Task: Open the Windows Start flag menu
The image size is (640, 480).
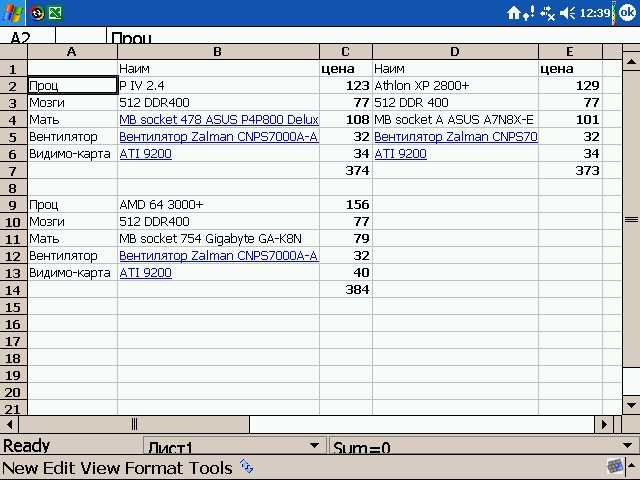Action: coord(12,13)
